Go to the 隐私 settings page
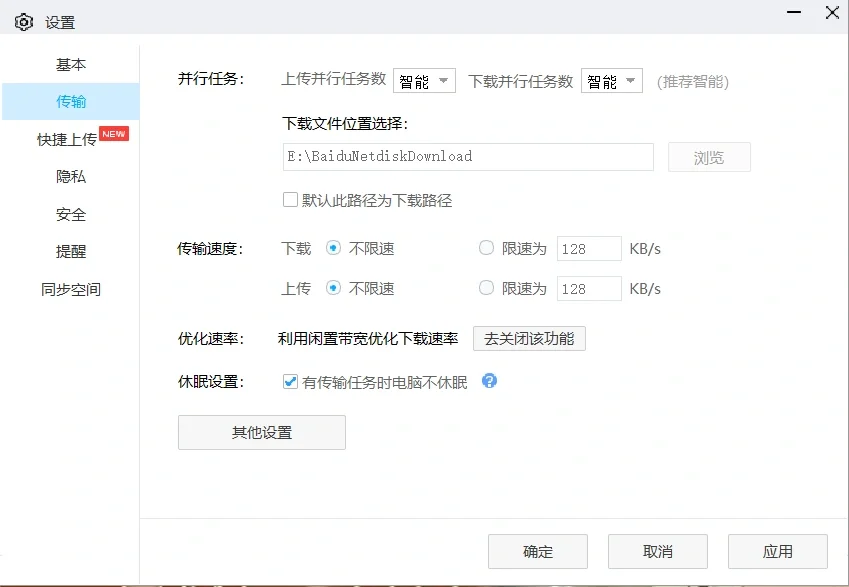 [71, 176]
